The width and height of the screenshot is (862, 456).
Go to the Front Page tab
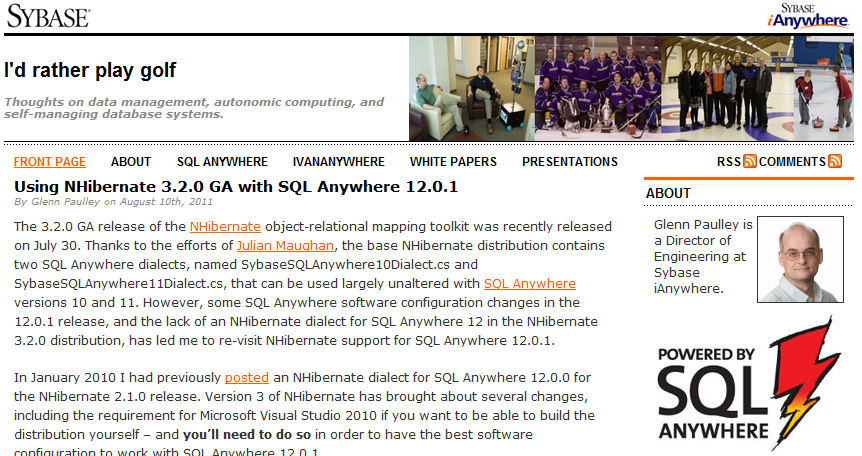(x=49, y=162)
